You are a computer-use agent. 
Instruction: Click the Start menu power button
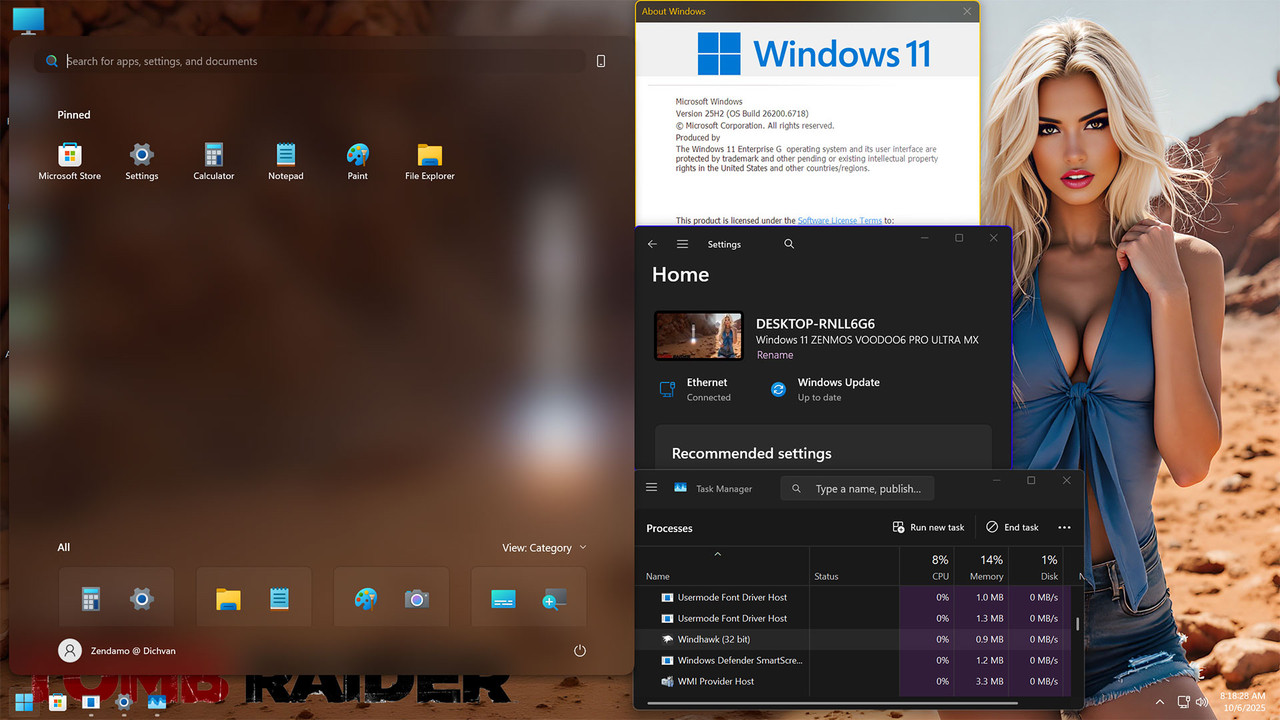pos(580,651)
